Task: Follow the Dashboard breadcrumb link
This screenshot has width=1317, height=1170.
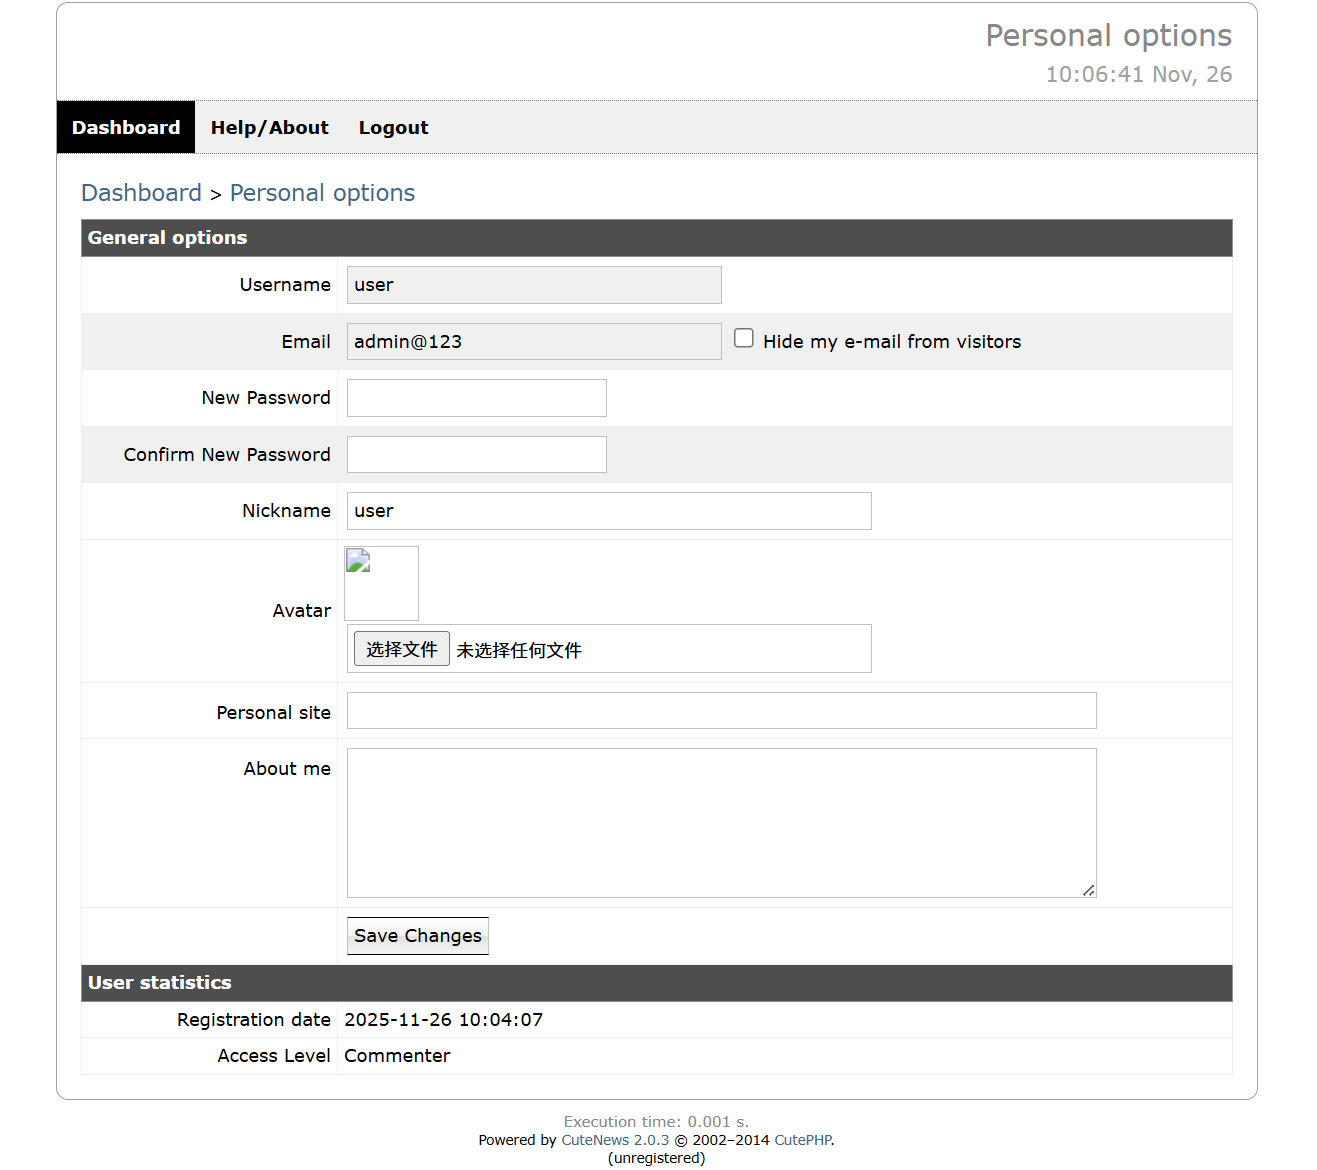Action: (141, 193)
